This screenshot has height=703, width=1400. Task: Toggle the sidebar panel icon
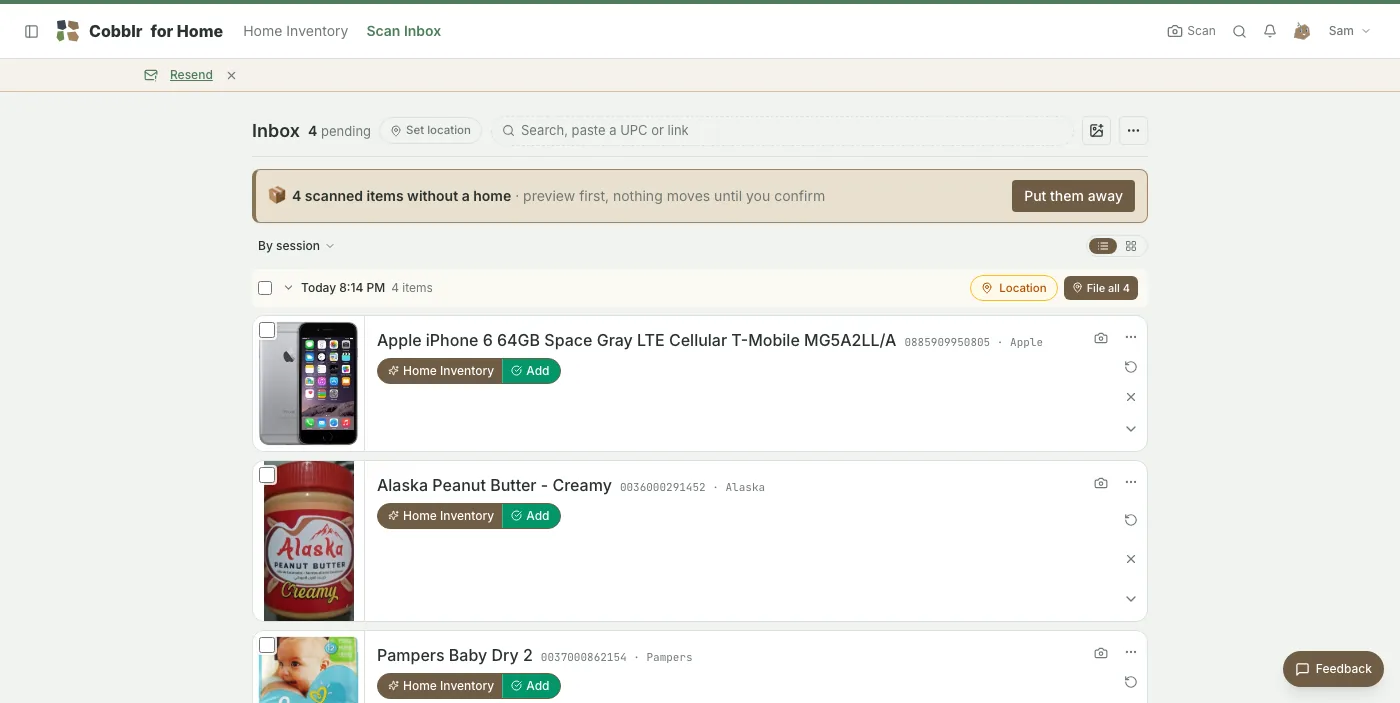pyautogui.click(x=31, y=31)
